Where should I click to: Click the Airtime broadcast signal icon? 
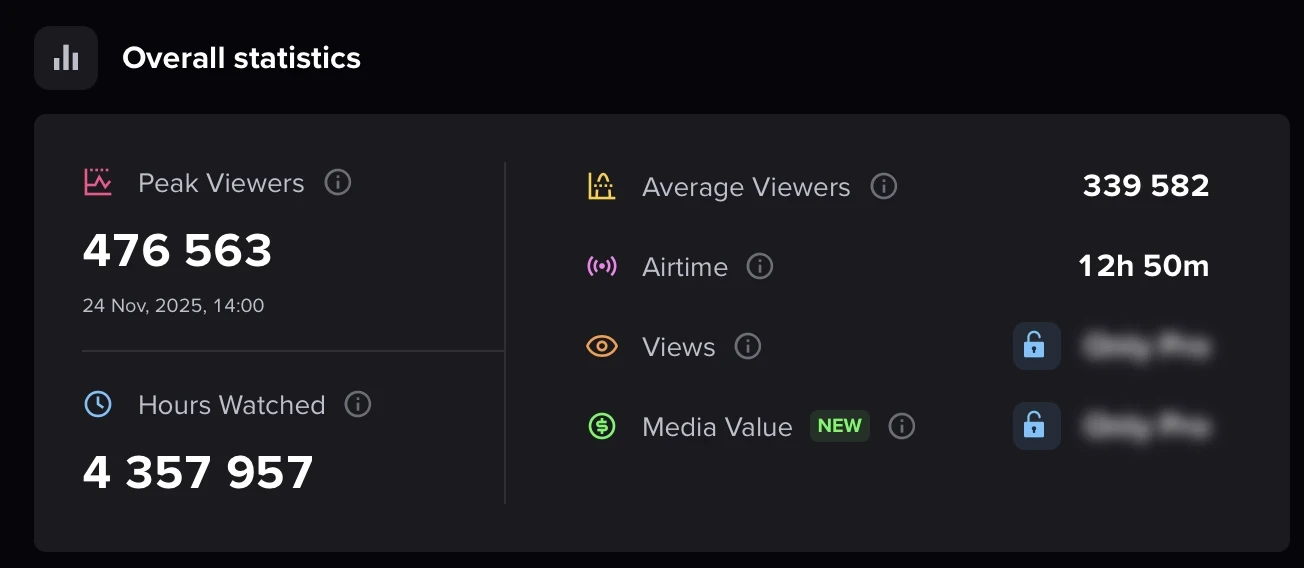(x=601, y=267)
